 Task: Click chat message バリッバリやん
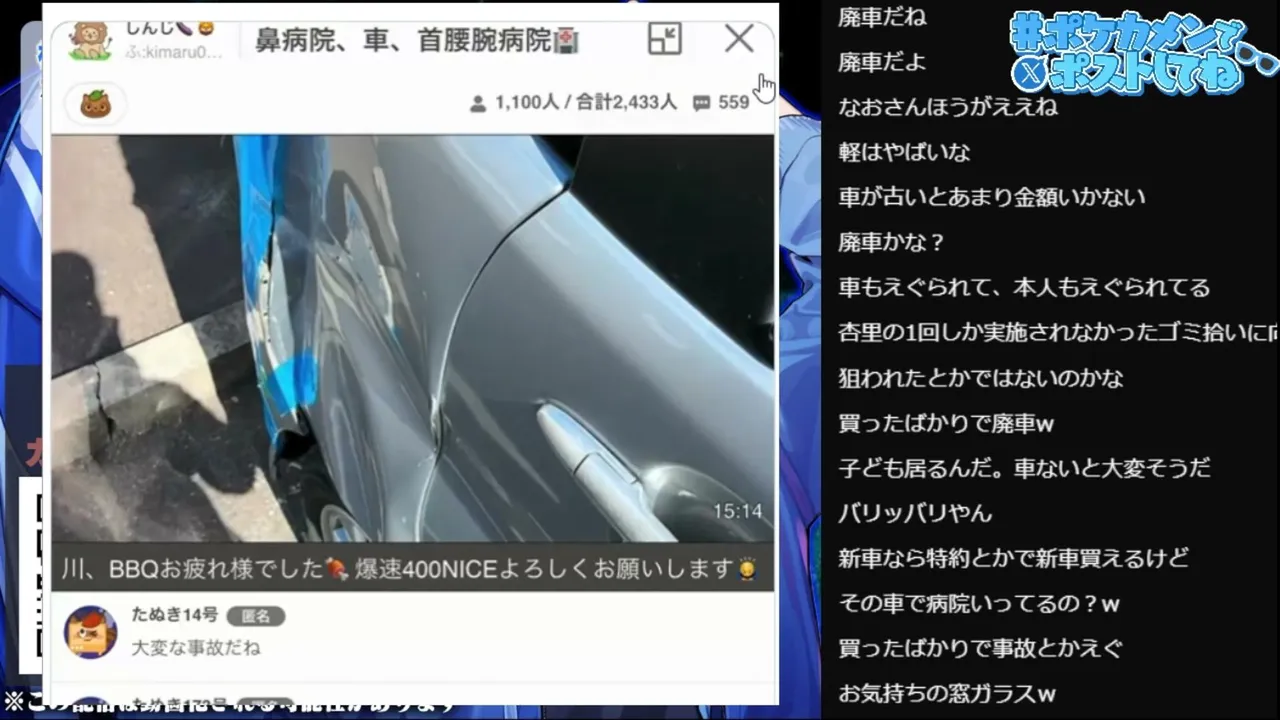tap(915, 513)
